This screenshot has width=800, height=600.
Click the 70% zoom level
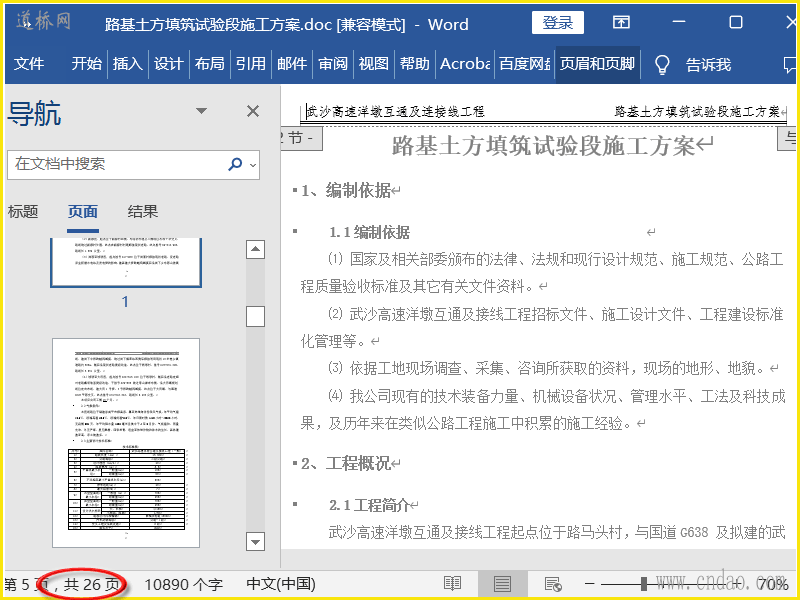[x=772, y=584]
